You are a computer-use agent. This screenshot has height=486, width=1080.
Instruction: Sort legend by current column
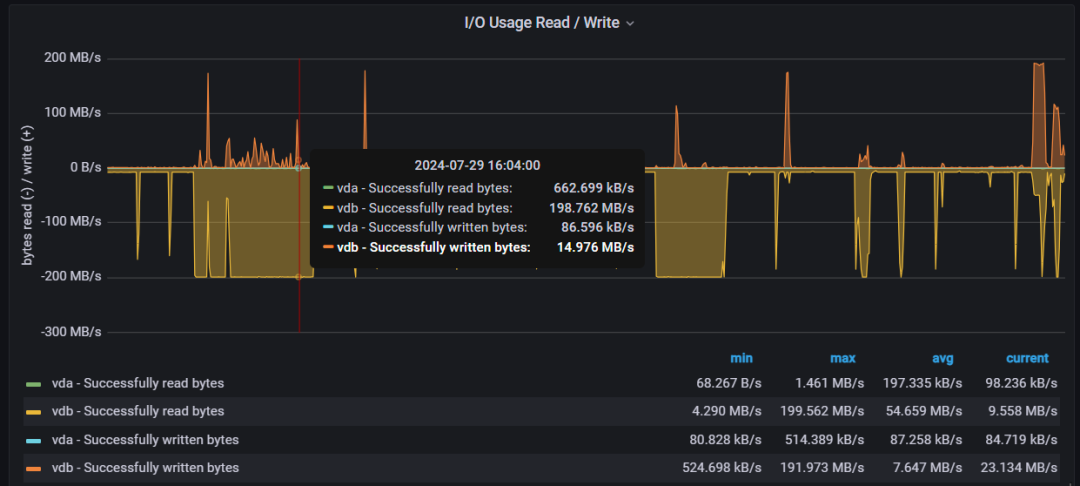pyautogui.click(x=1027, y=358)
